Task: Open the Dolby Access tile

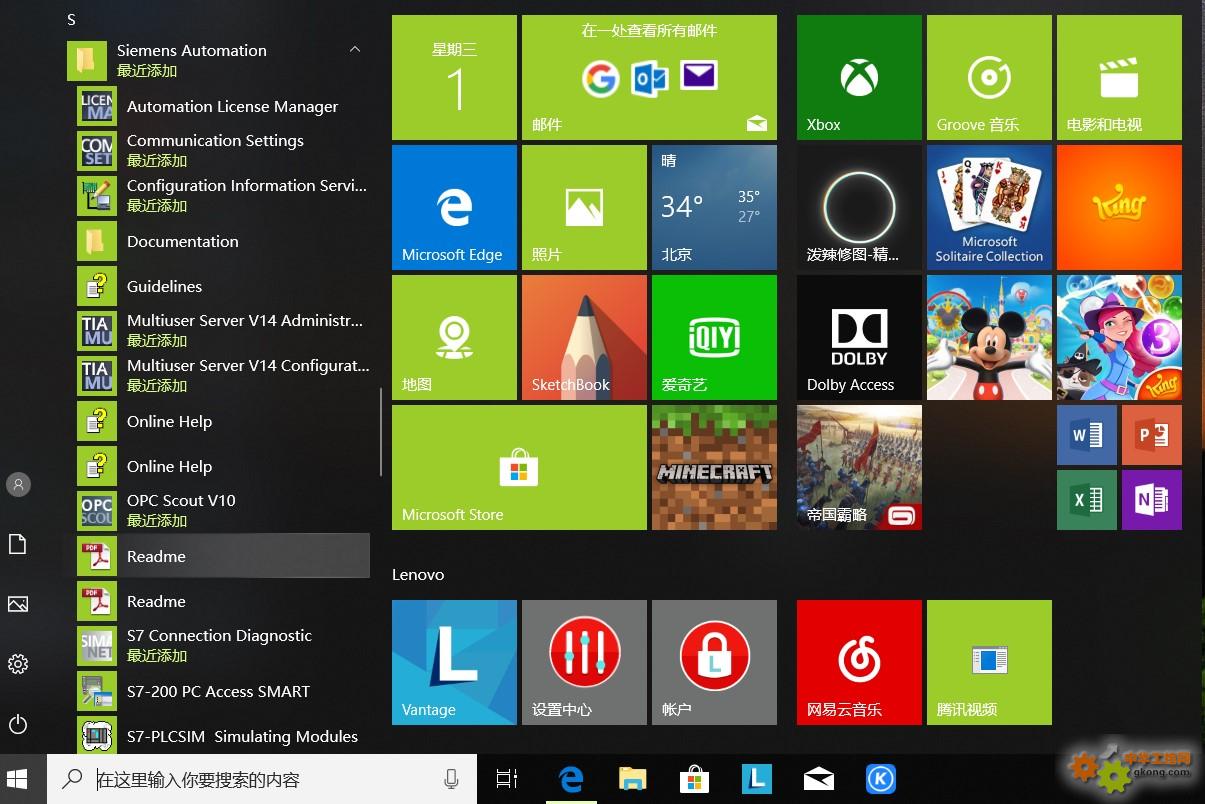Action: coord(859,337)
